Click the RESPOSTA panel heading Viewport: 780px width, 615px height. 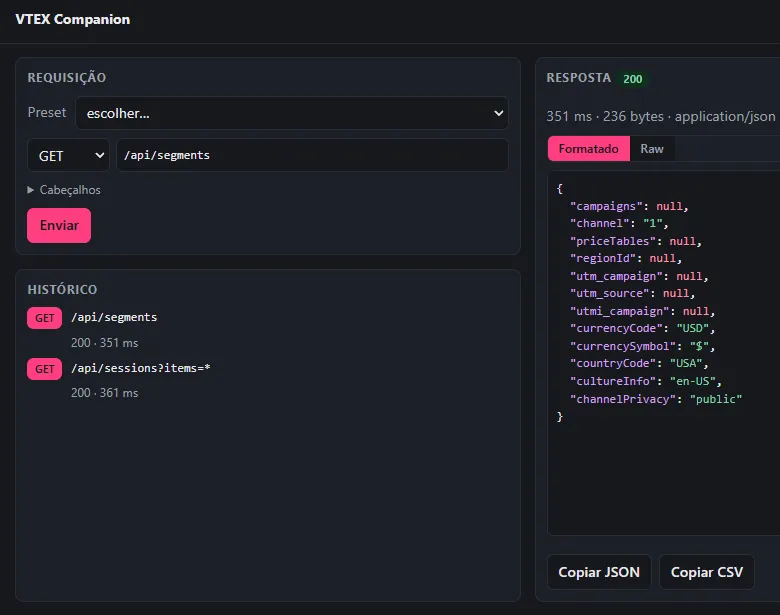pos(579,78)
